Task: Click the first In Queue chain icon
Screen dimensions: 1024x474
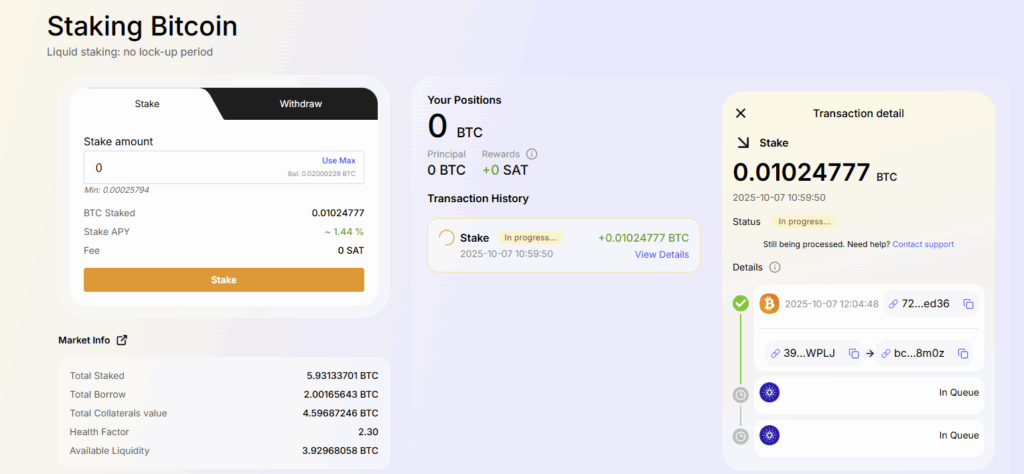Action: 769,393
